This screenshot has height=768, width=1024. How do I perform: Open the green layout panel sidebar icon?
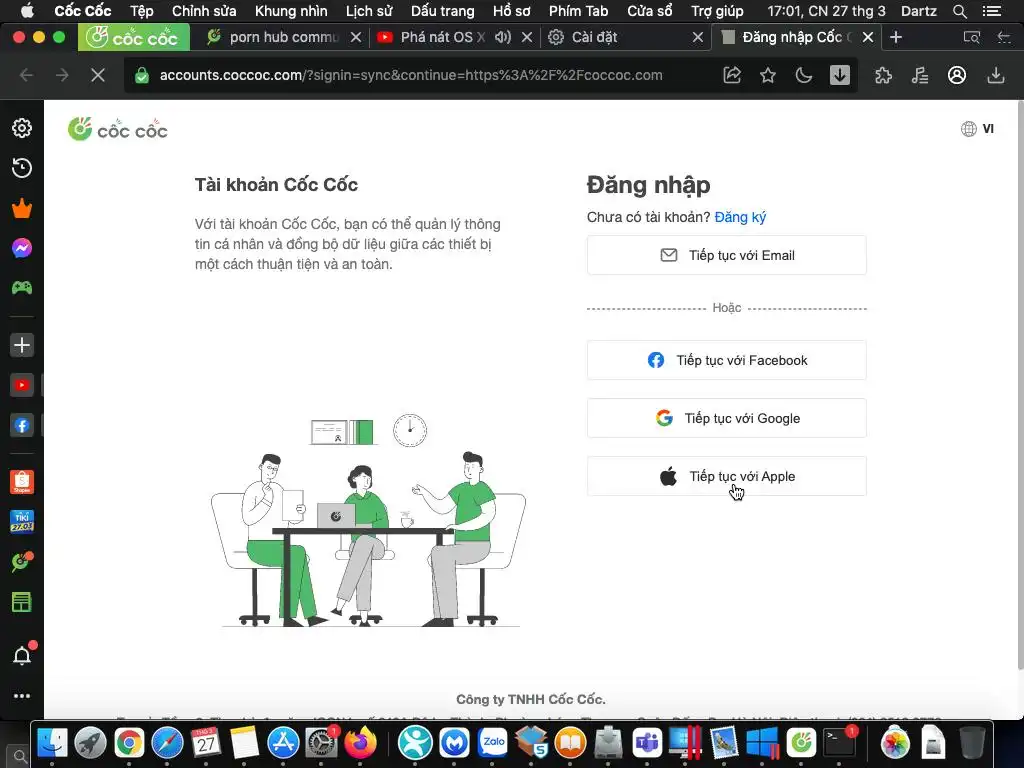point(22,602)
